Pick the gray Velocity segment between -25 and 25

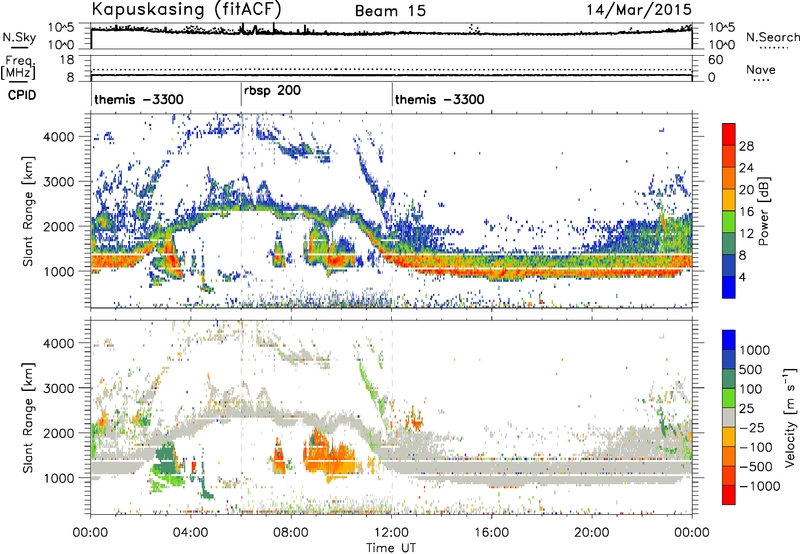click(729, 417)
